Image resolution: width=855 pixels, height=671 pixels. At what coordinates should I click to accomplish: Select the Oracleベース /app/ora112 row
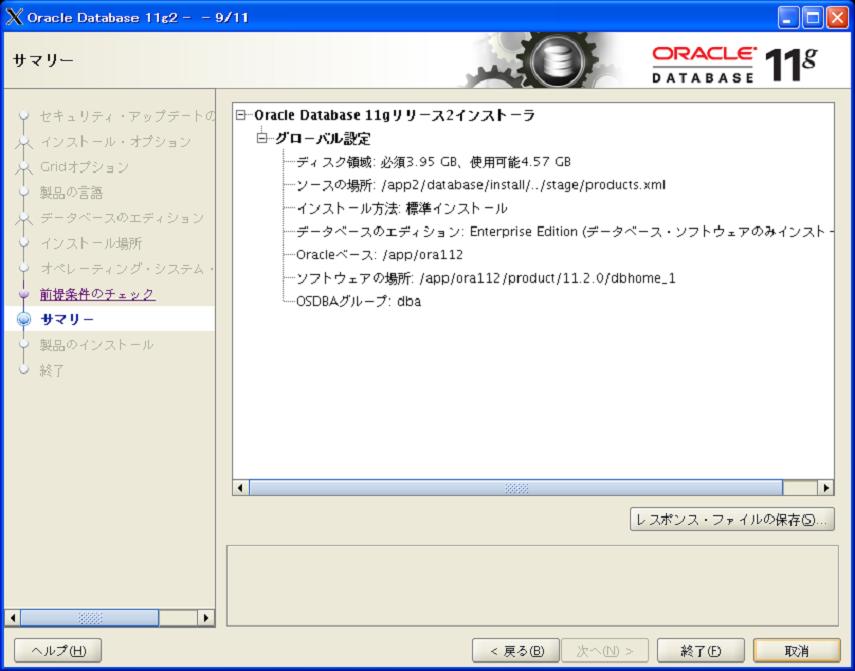point(380,255)
